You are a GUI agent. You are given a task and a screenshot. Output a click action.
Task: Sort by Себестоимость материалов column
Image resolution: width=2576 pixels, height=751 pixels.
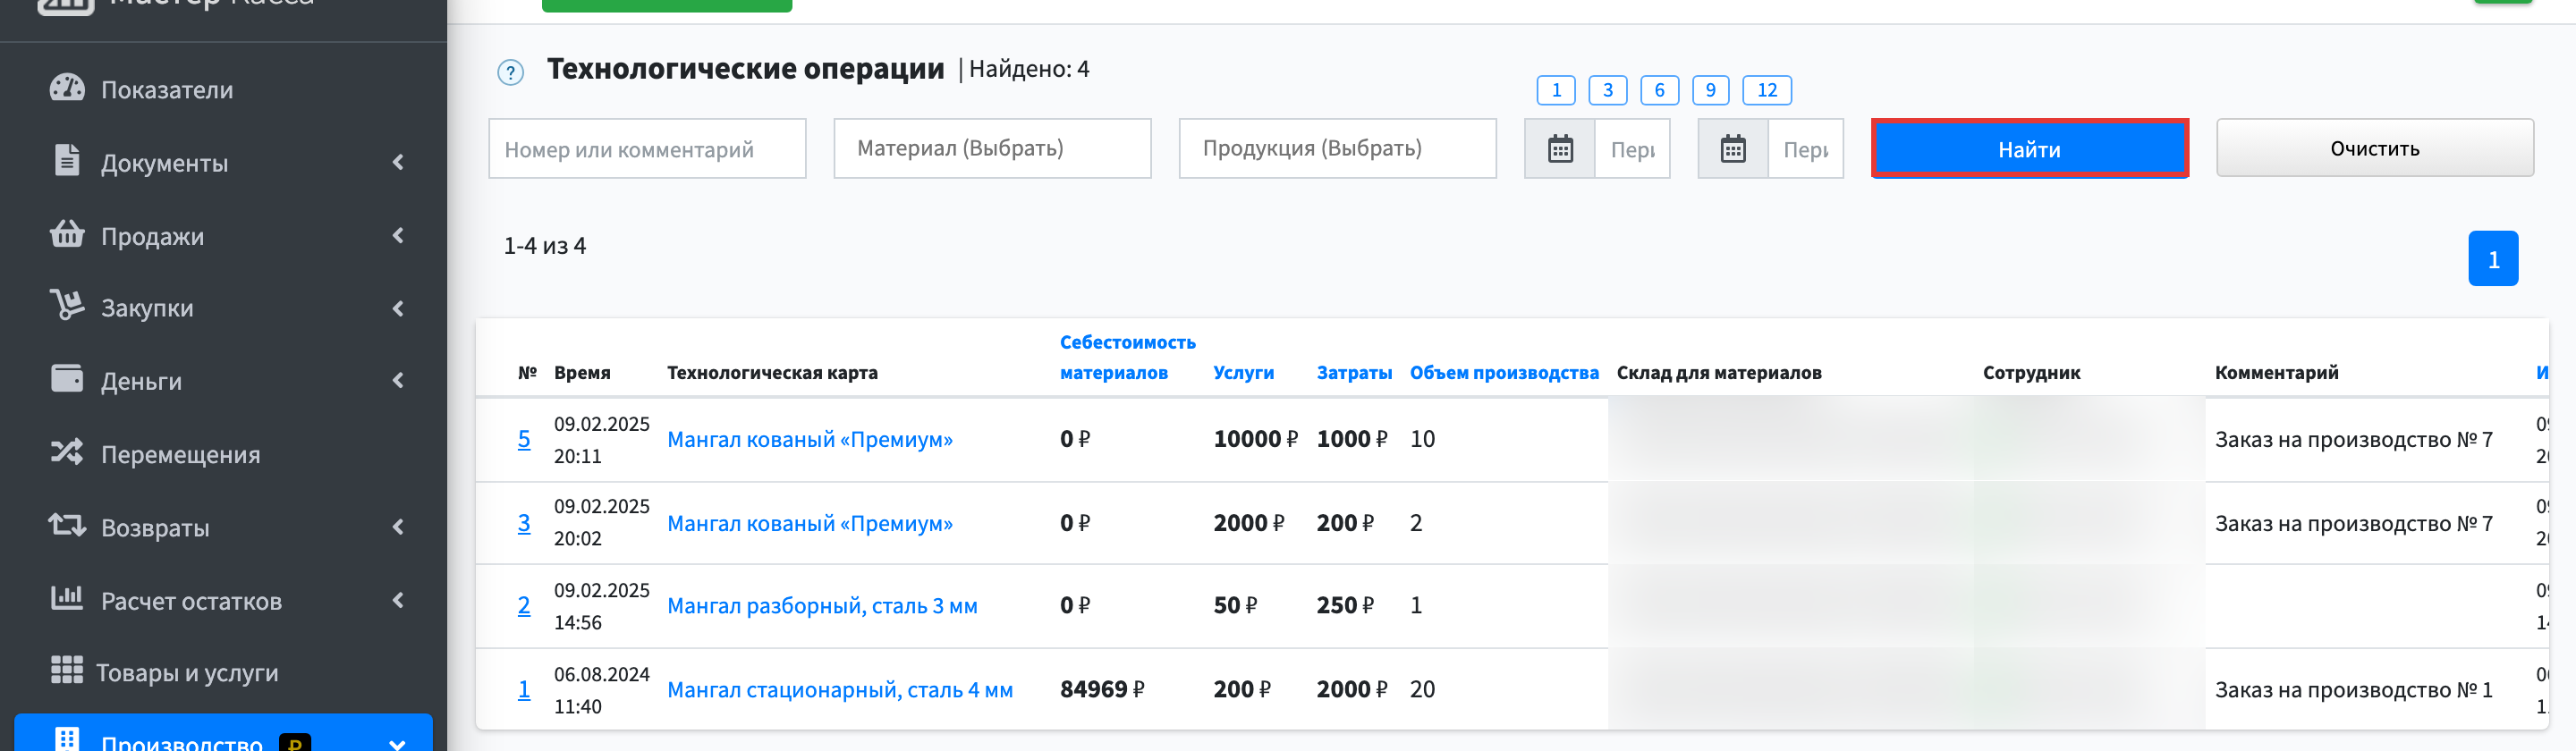click(1127, 357)
